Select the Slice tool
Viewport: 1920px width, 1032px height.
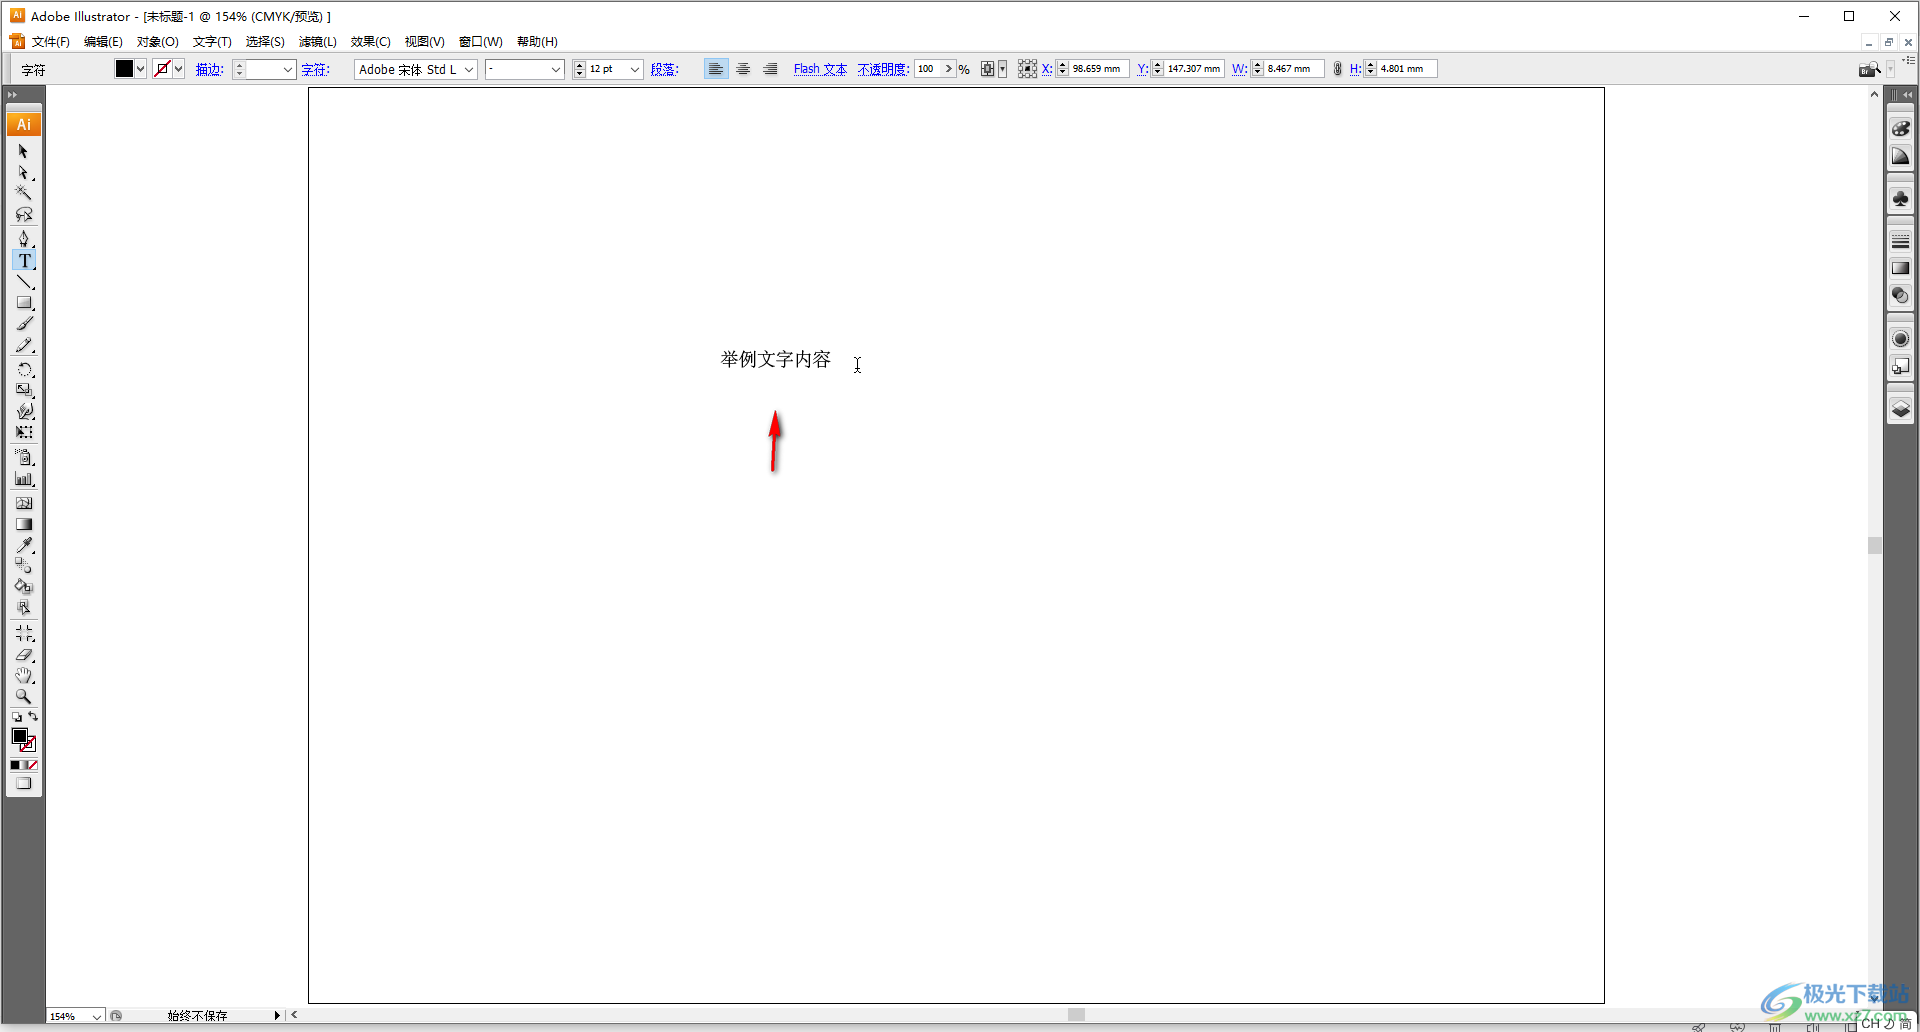[x=24, y=634]
